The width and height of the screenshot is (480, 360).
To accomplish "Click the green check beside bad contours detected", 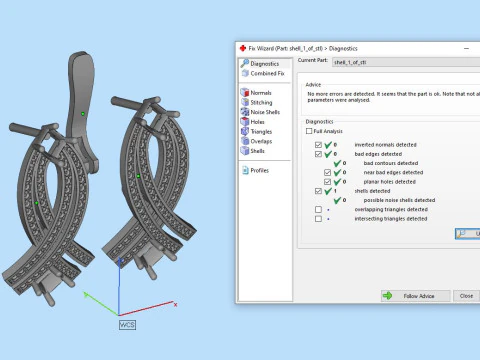I will (x=337, y=163).
